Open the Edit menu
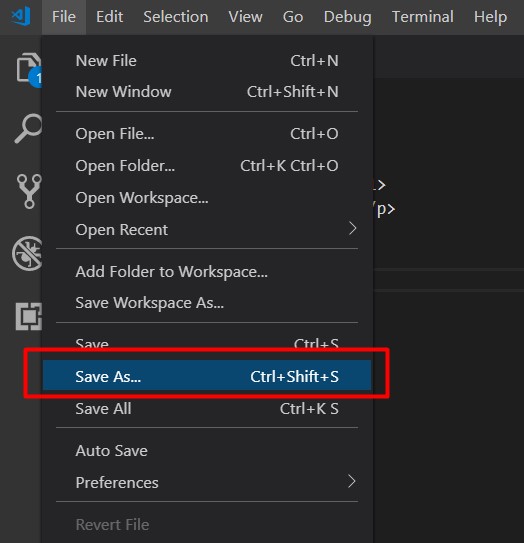Screen dimensions: 524x543 [109, 17]
